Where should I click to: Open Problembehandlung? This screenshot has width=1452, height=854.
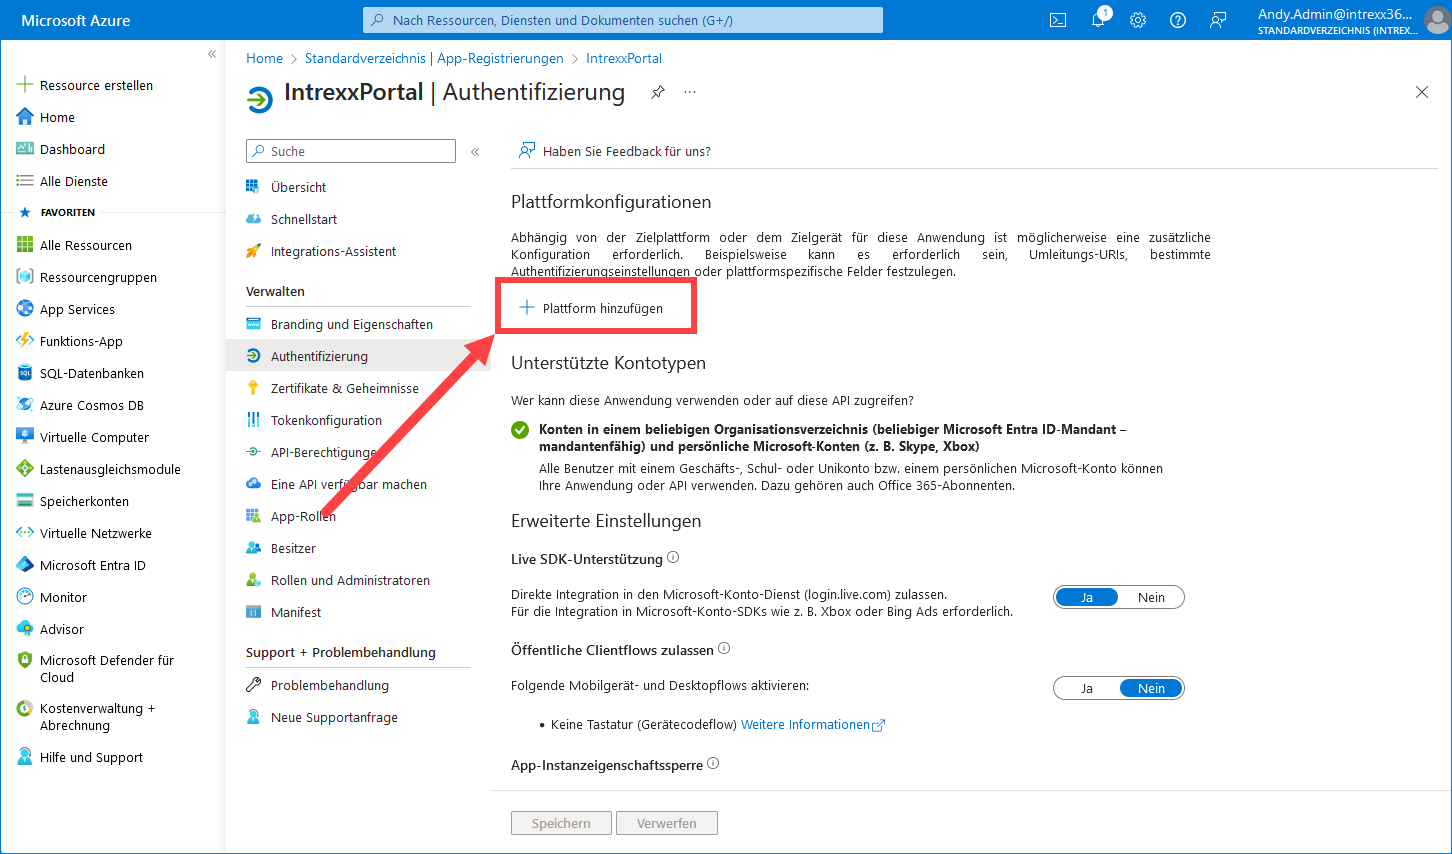coord(329,685)
